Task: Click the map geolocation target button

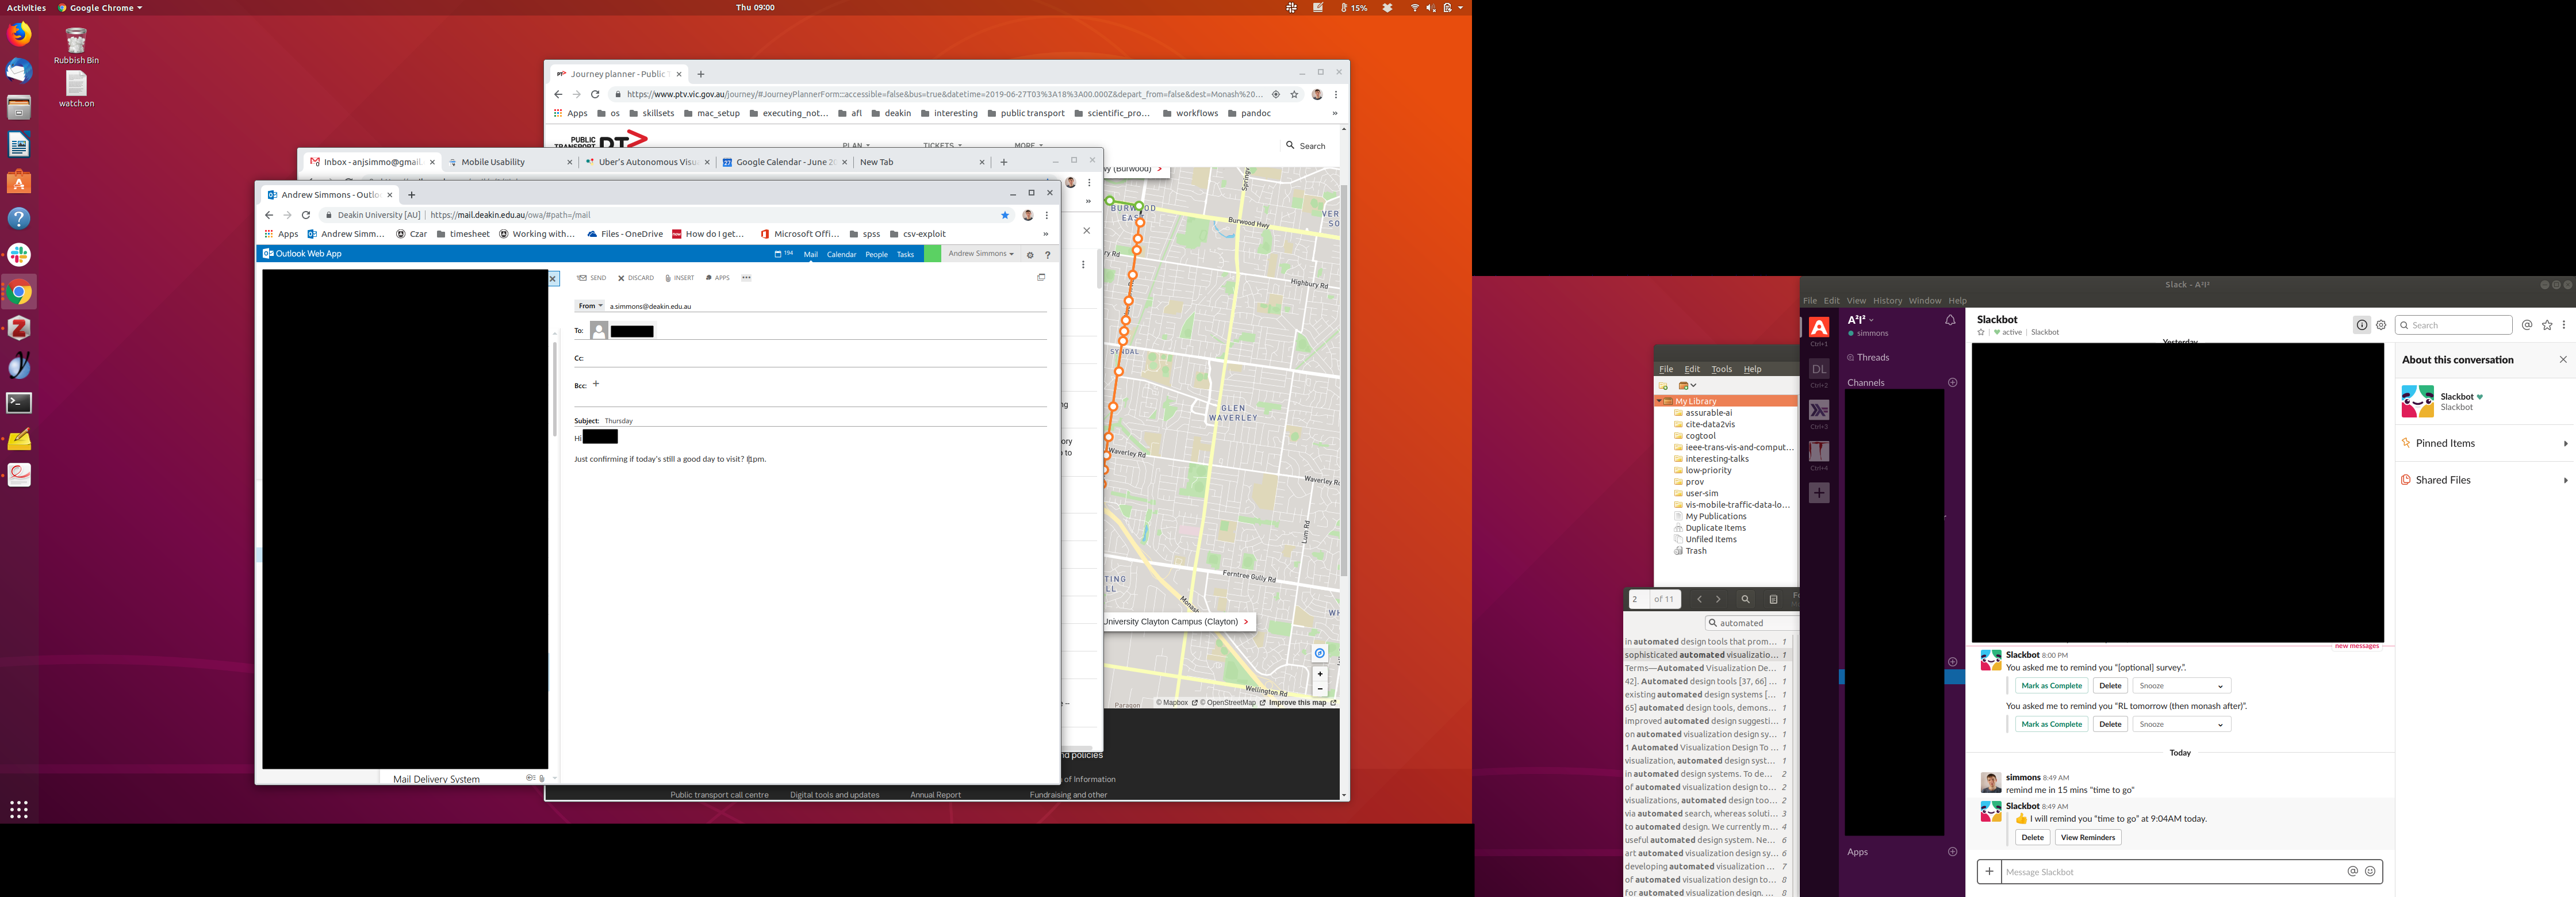Action: 1319,654
